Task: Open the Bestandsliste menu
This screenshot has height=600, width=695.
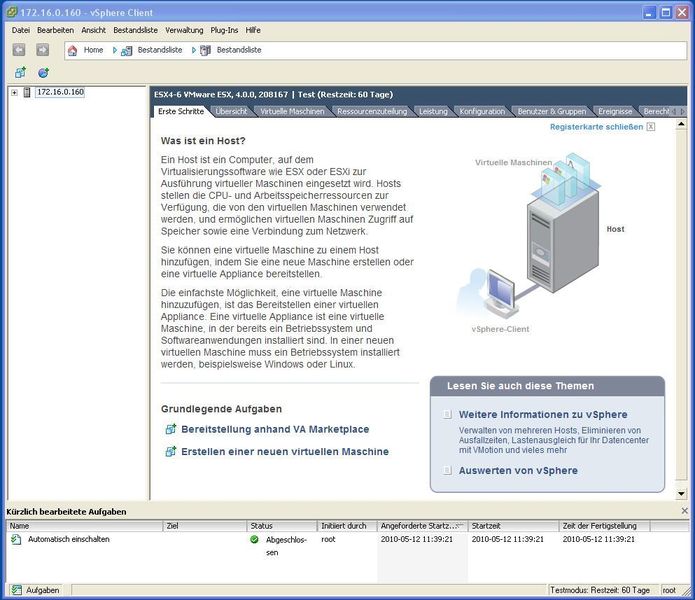Action: (x=136, y=30)
